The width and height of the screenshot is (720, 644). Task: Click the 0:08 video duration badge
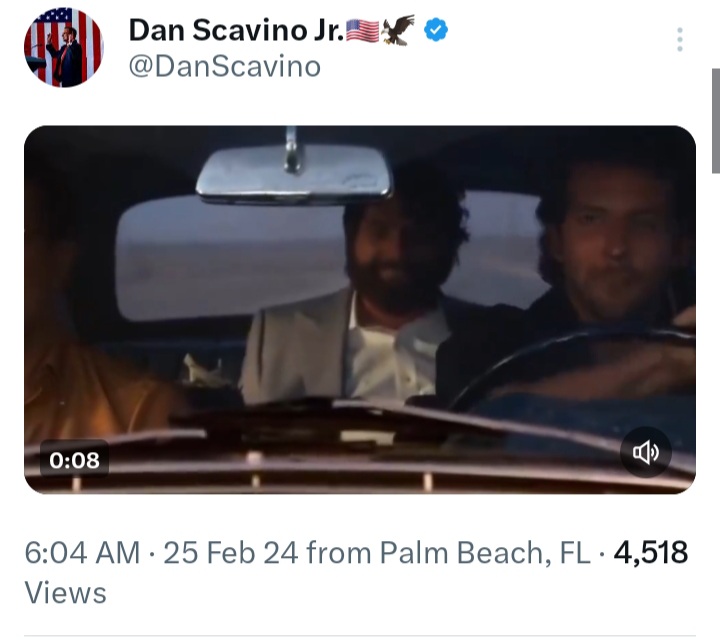point(74,460)
